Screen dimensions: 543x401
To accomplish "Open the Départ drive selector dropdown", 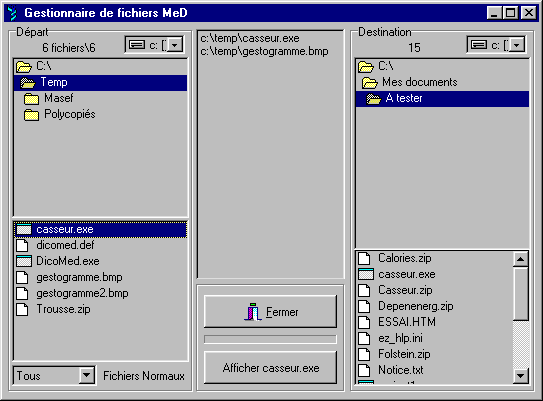I will click(175, 45).
